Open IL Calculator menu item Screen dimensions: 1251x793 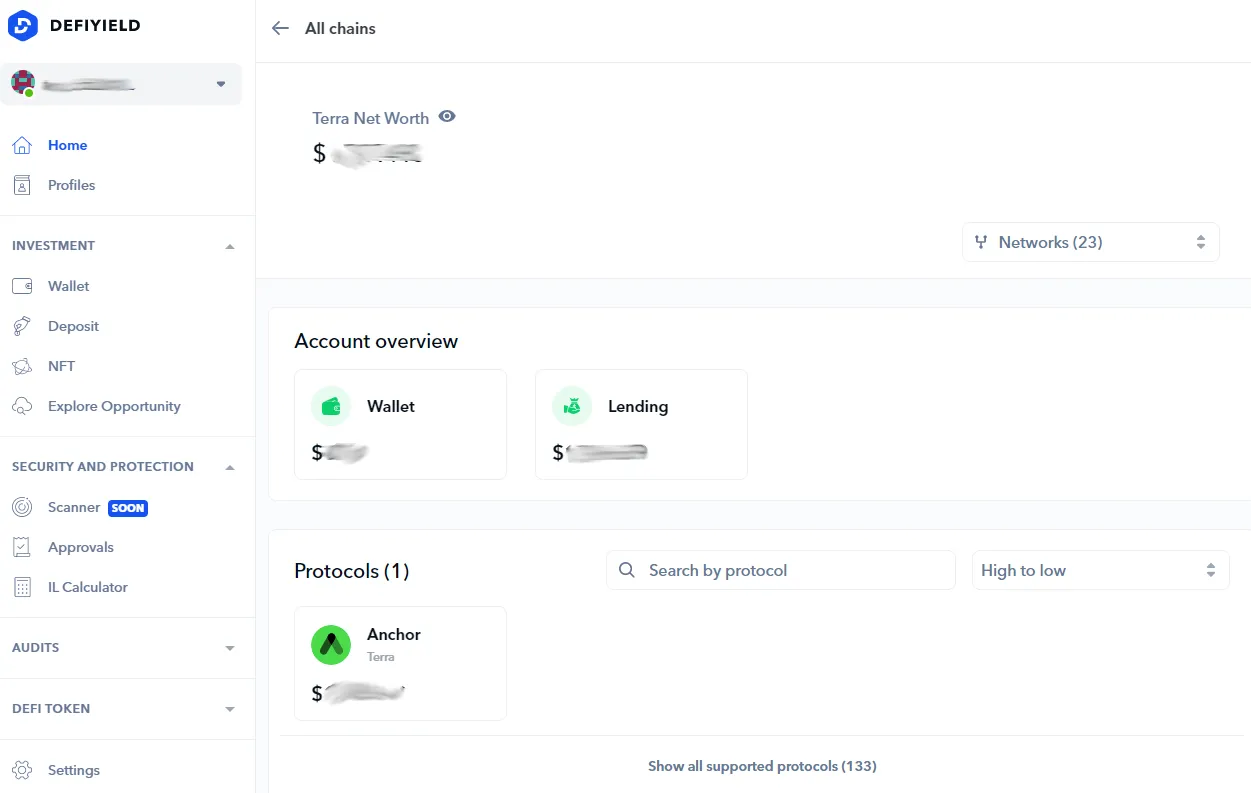click(x=88, y=587)
